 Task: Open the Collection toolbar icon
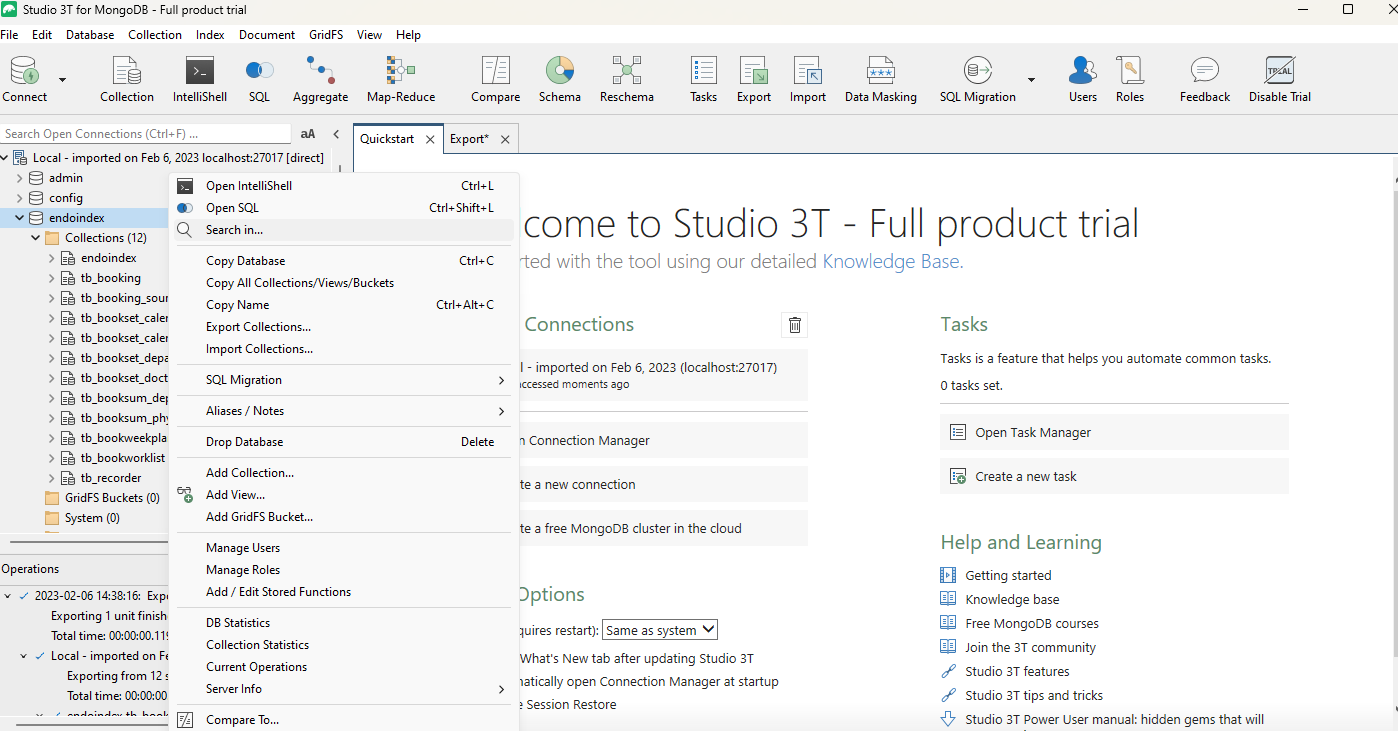tap(127, 79)
